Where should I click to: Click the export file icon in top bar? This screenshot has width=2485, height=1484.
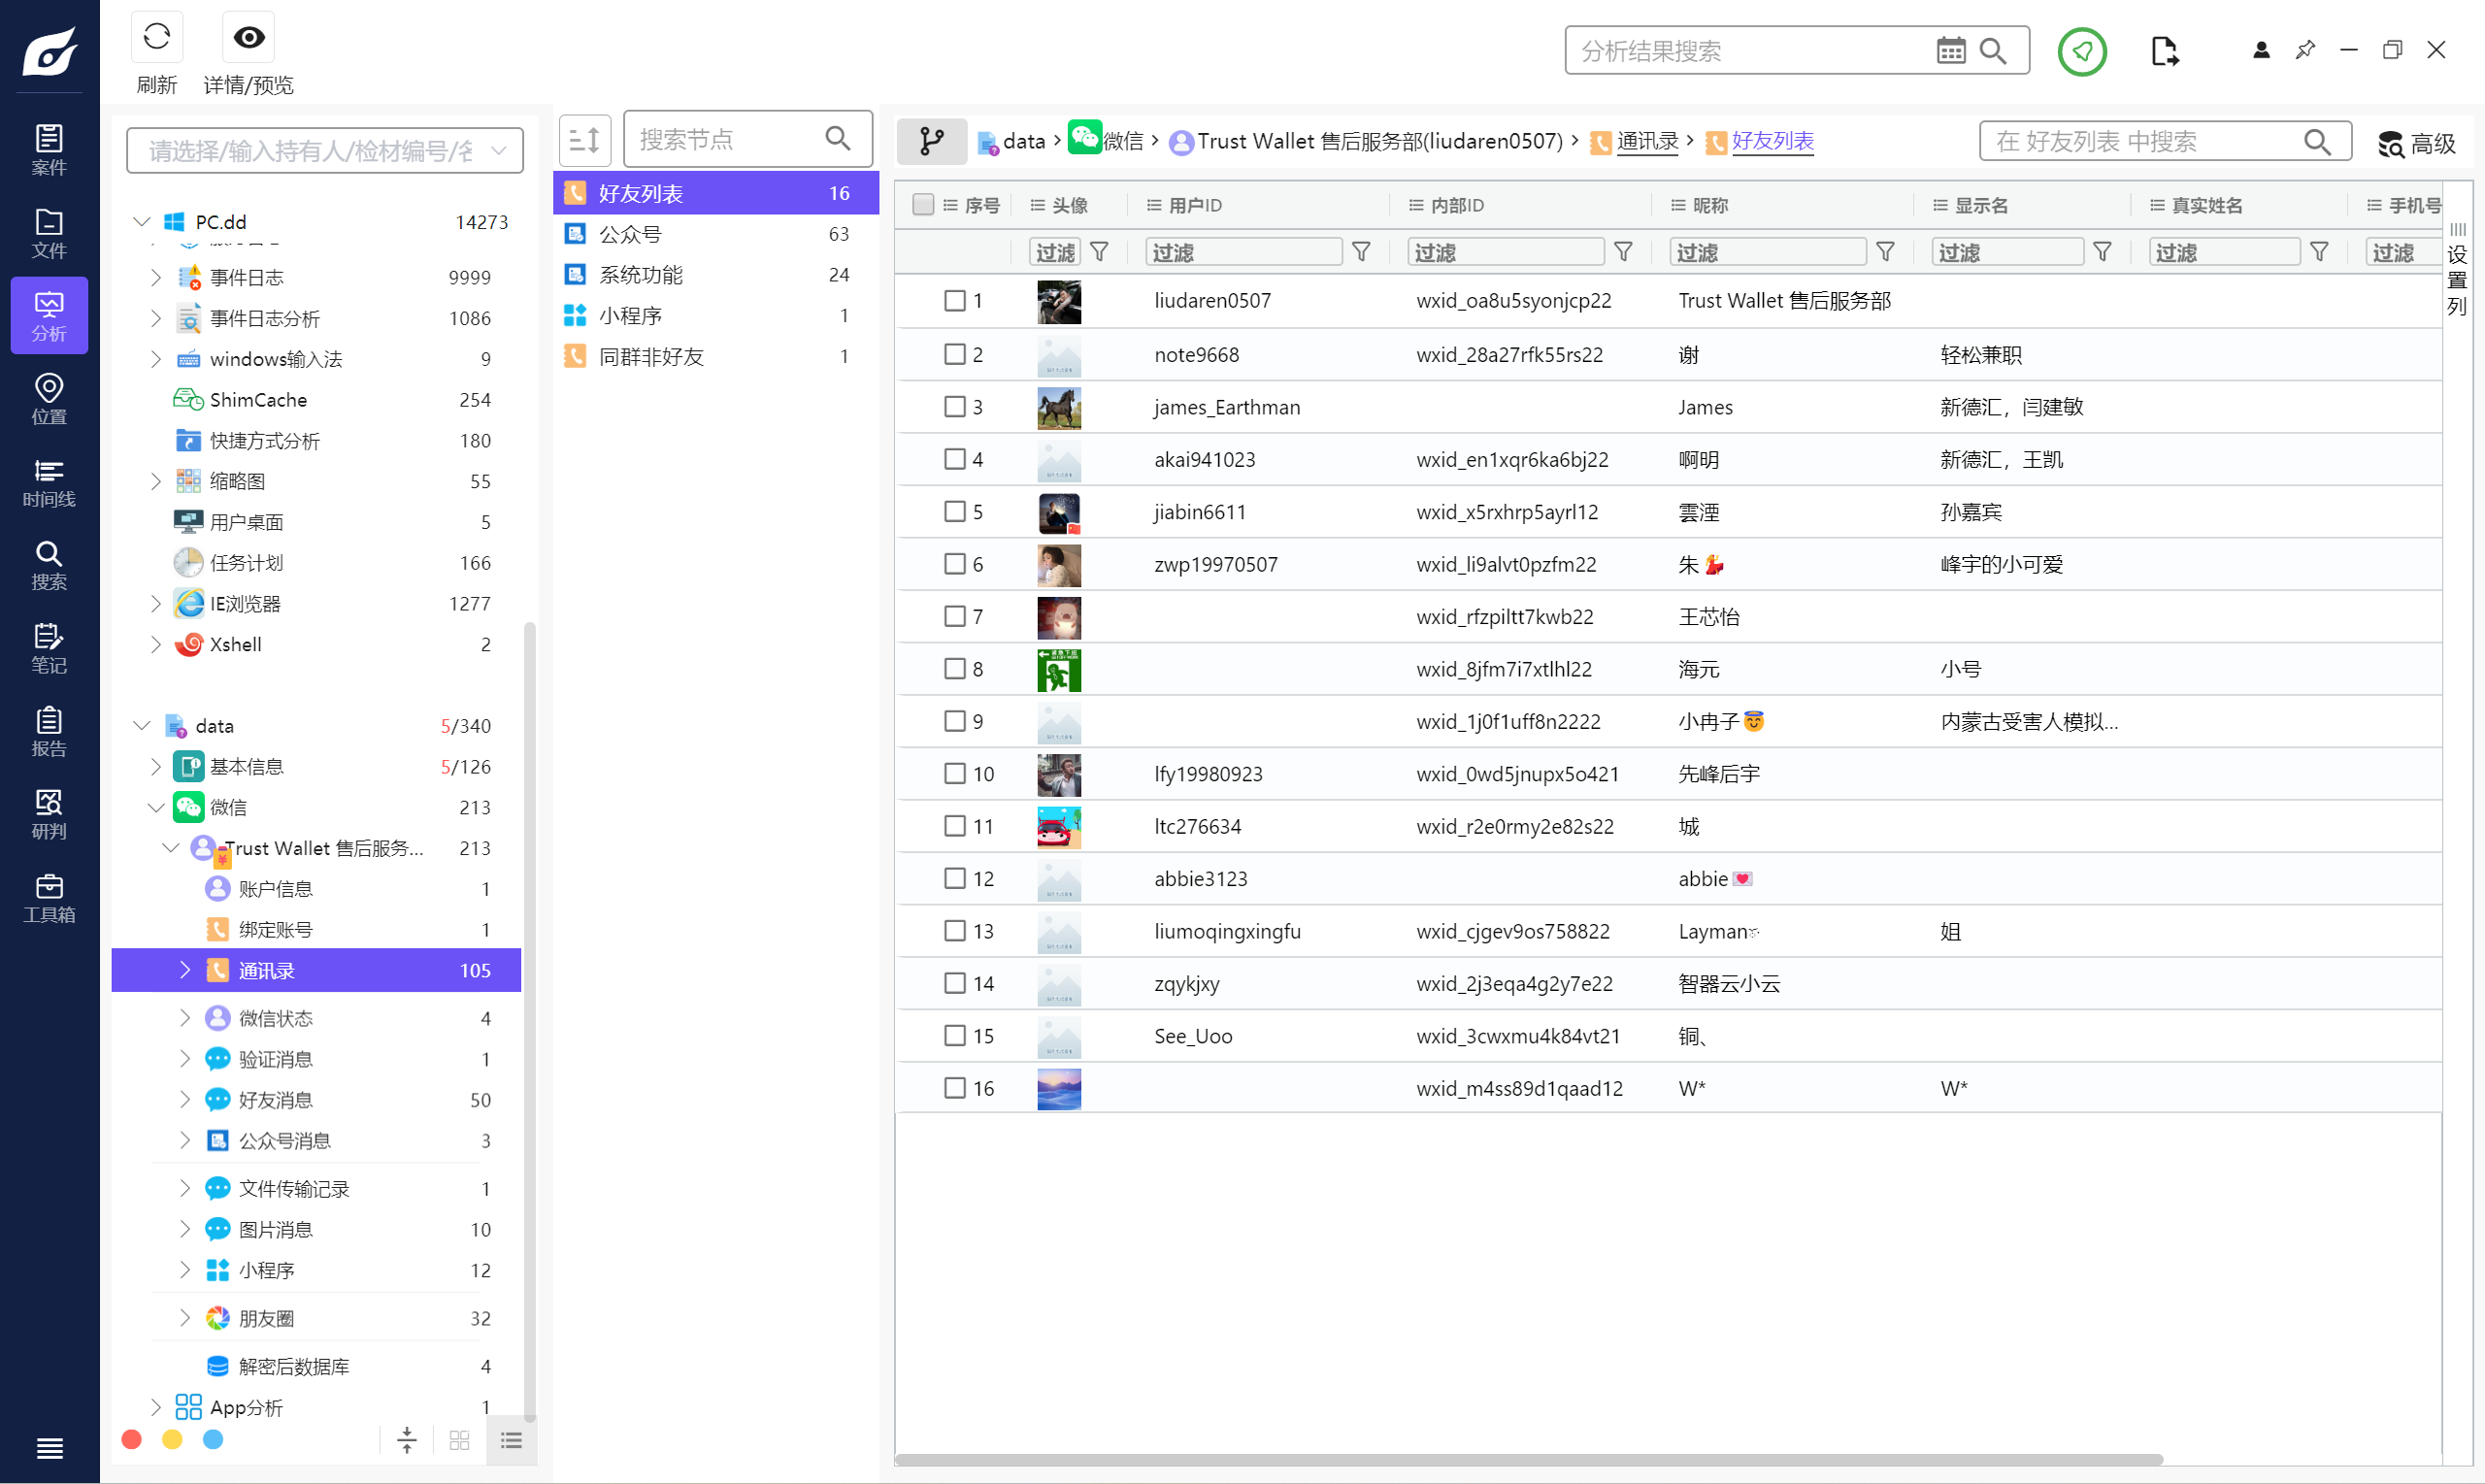(x=2163, y=51)
